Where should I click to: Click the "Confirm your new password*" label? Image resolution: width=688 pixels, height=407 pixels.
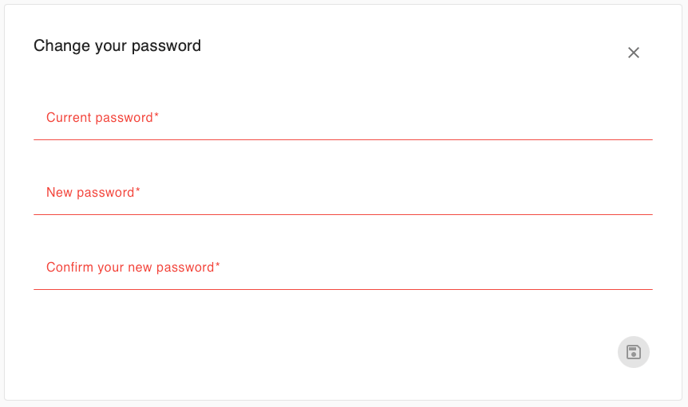(x=133, y=268)
